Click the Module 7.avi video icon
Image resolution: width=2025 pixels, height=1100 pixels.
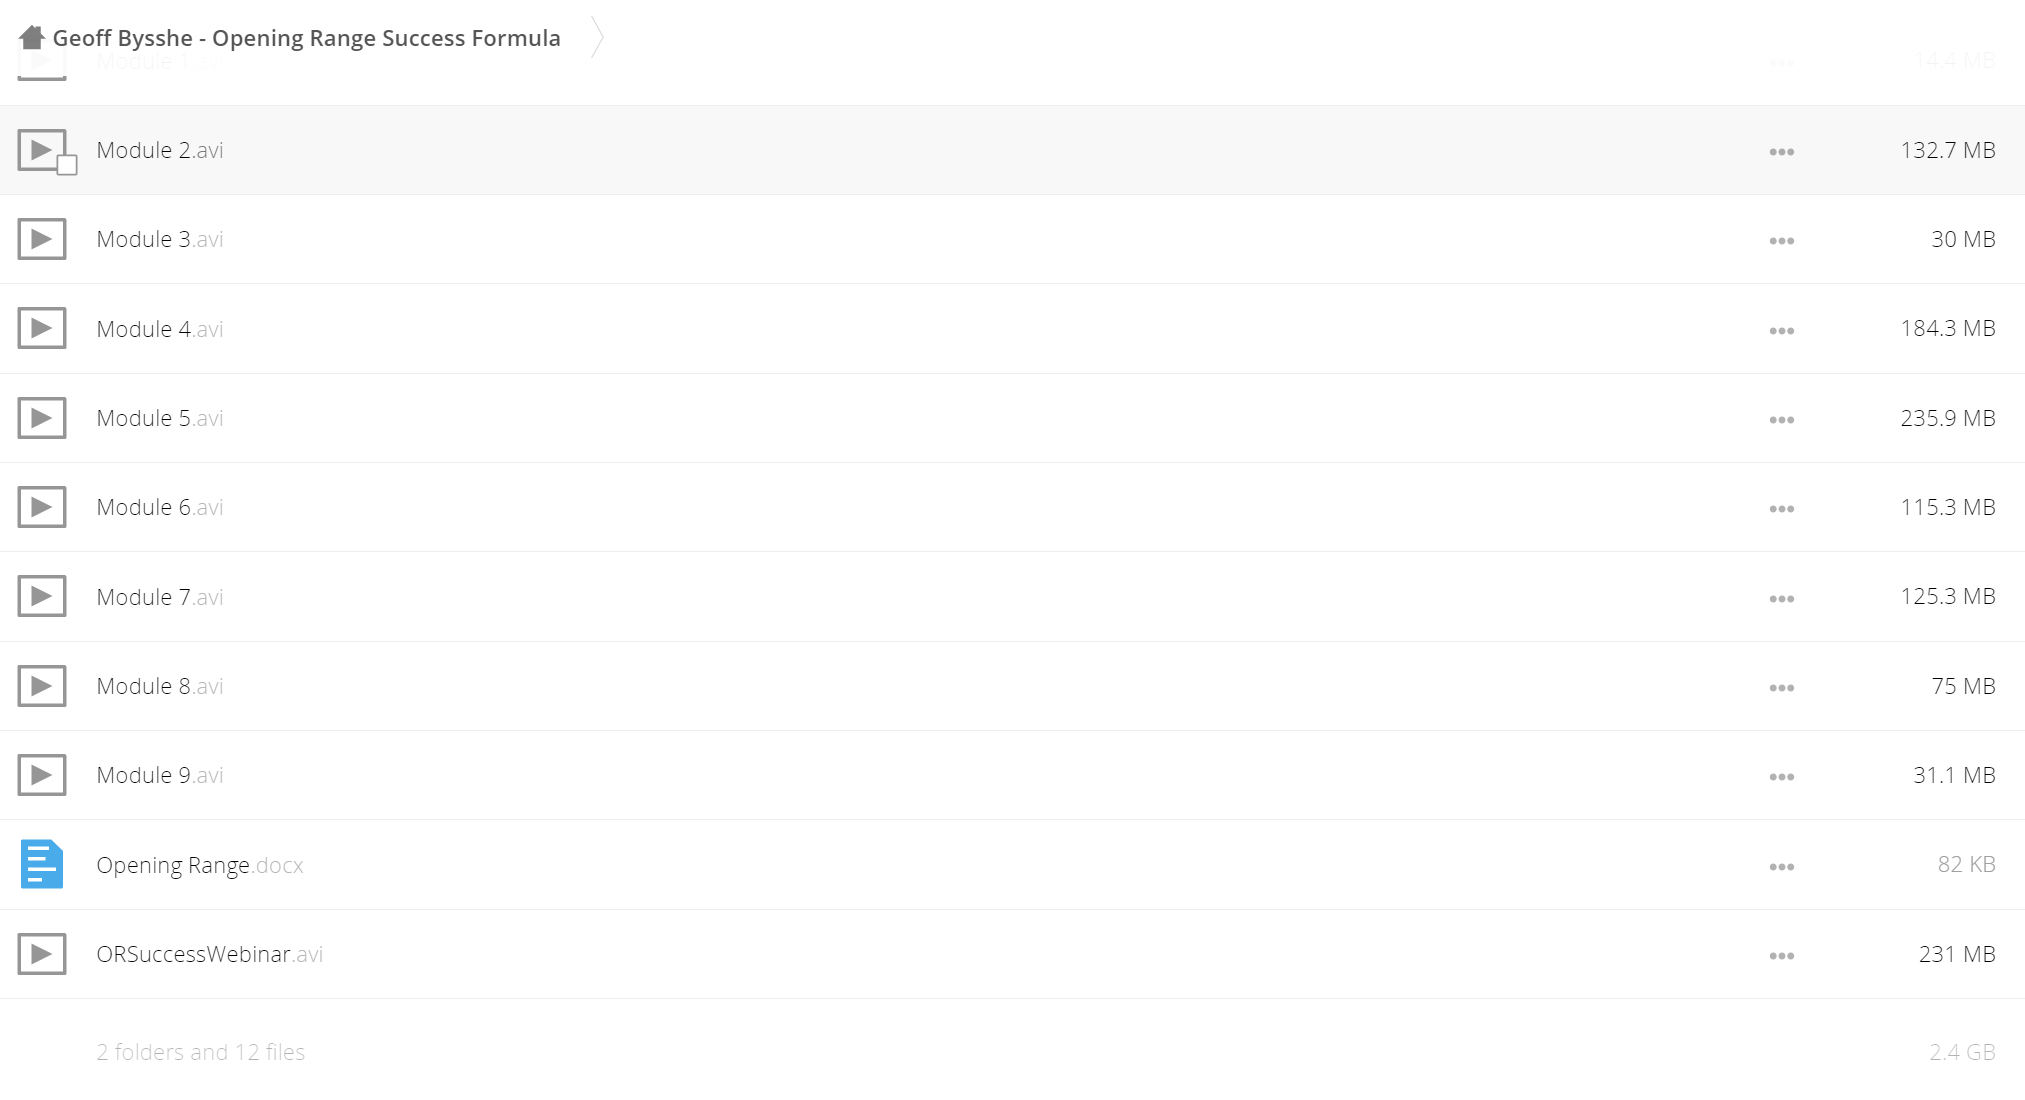[42, 596]
